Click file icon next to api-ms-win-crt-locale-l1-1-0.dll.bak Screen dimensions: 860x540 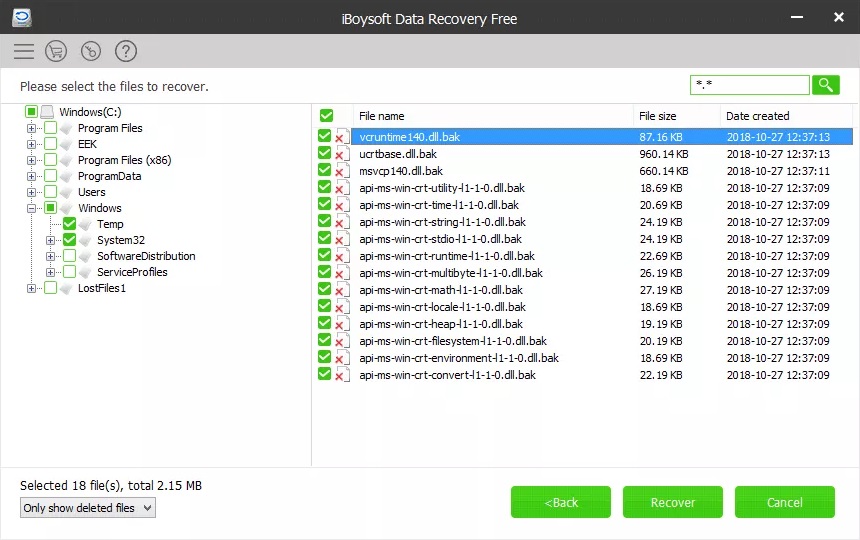click(342, 307)
